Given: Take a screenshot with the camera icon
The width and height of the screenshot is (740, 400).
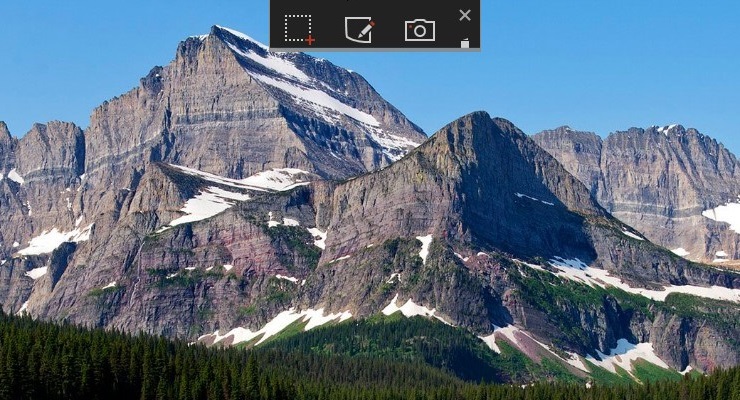Looking at the screenshot, I should click(420, 30).
